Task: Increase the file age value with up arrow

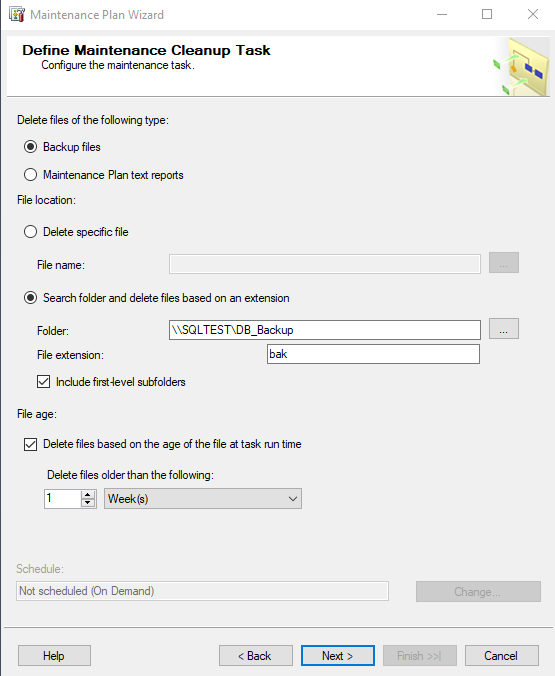Action: 88,494
